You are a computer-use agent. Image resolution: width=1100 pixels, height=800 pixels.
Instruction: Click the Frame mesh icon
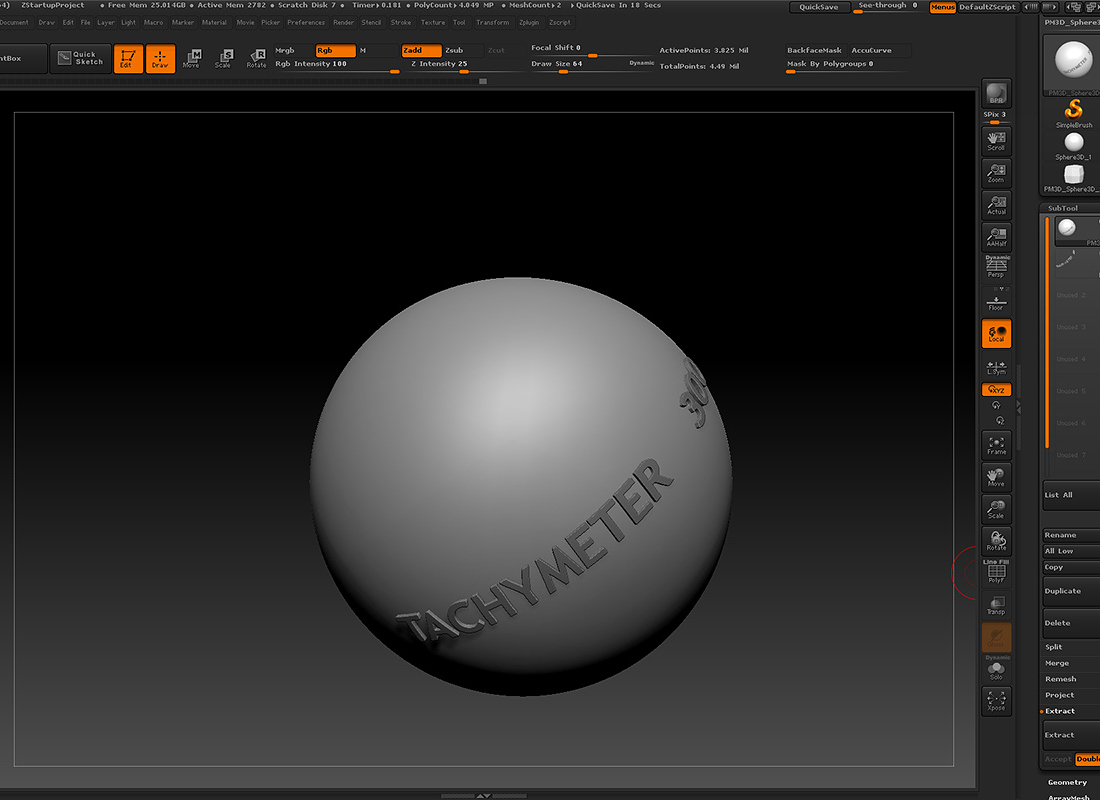pyautogui.click(x=995, y=446)
